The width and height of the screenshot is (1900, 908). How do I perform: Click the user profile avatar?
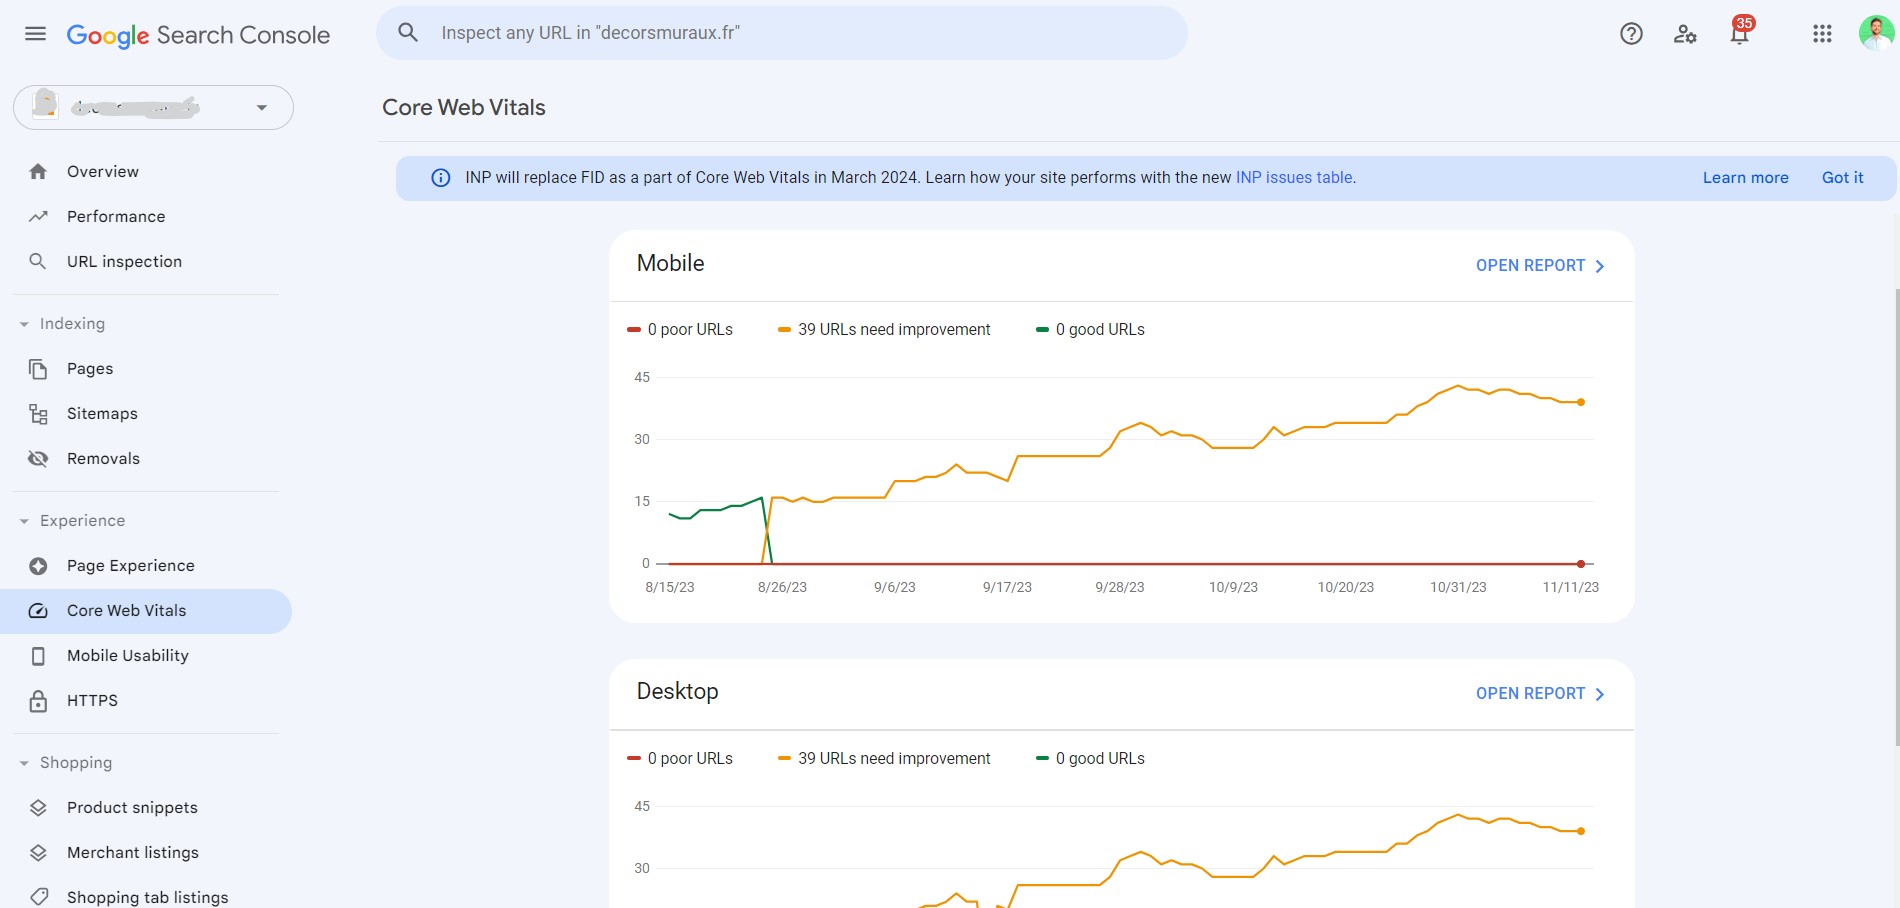click(x=1876, y=33)
